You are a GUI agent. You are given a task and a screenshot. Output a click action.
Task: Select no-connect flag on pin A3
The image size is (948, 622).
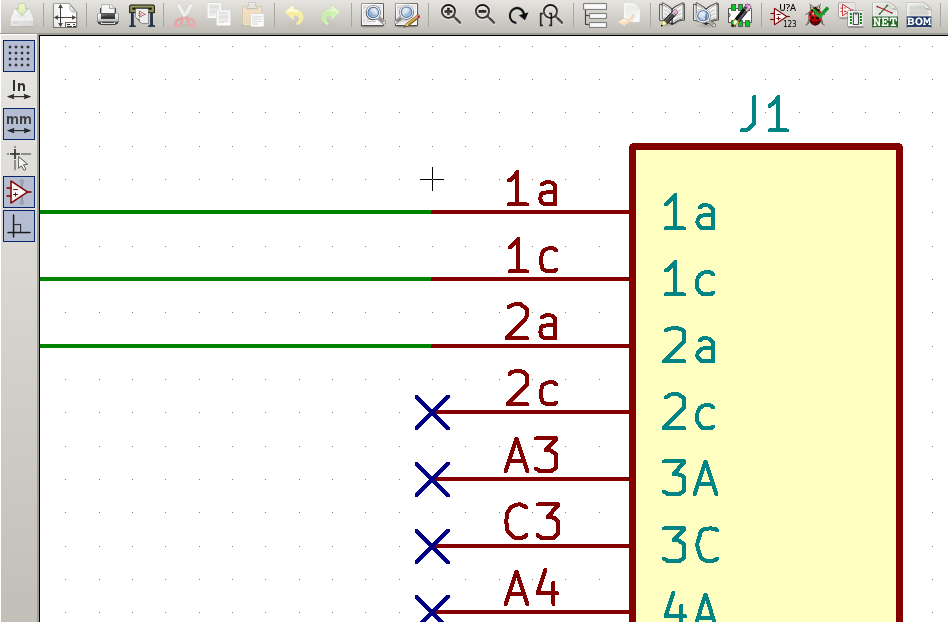[x=432, y=479]
